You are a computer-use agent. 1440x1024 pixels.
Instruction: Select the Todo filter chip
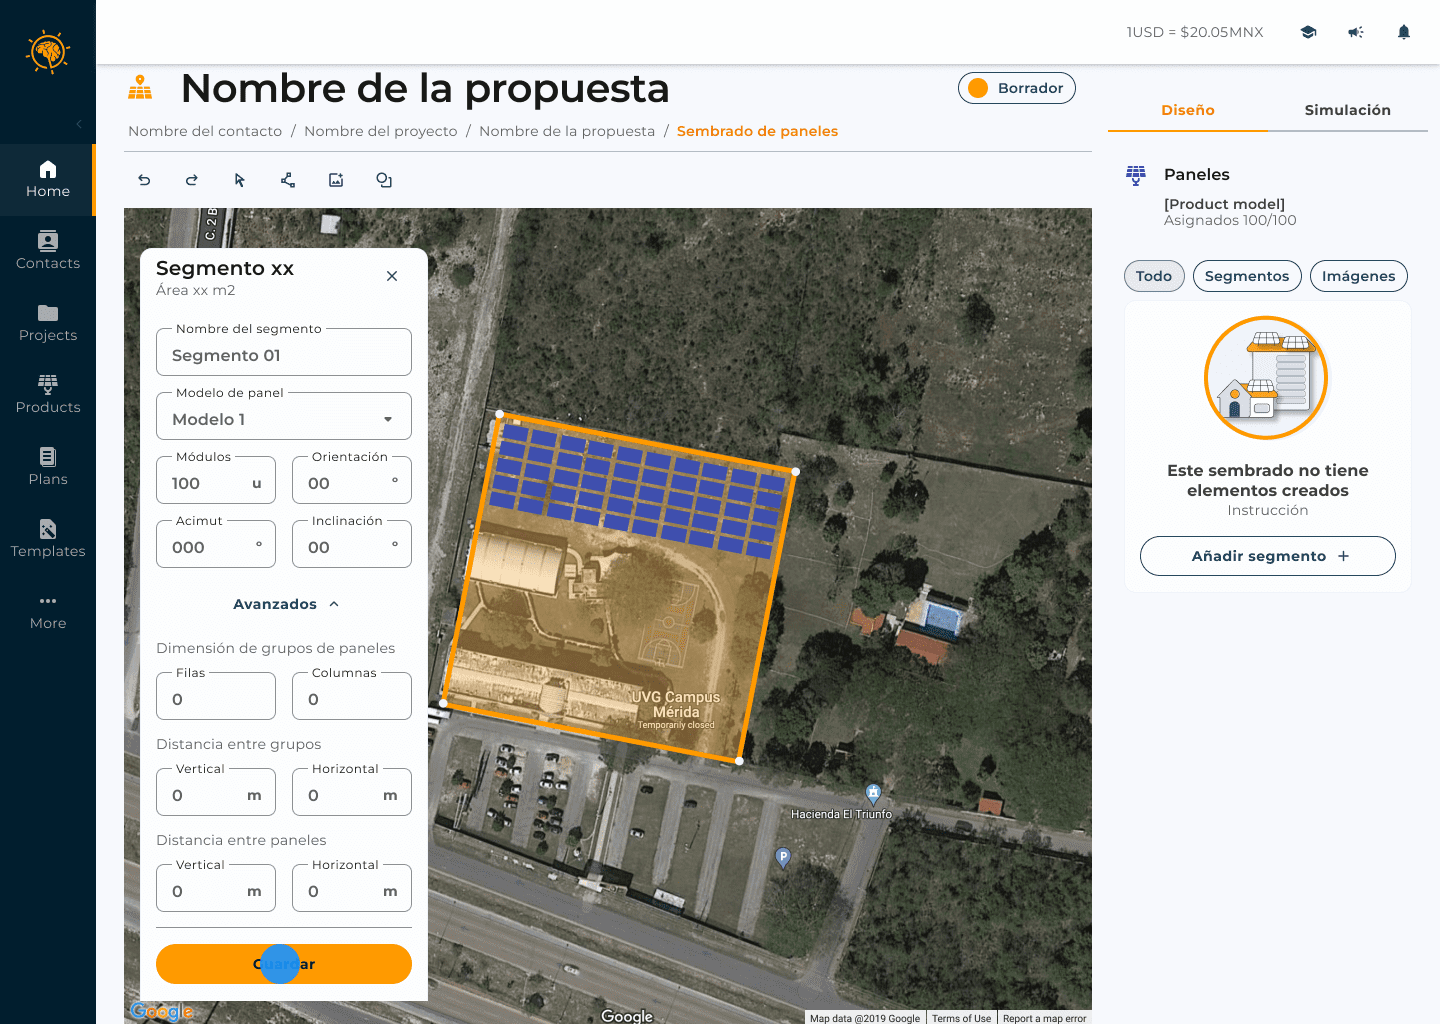pyautogui.click(x=1154, y=276)
